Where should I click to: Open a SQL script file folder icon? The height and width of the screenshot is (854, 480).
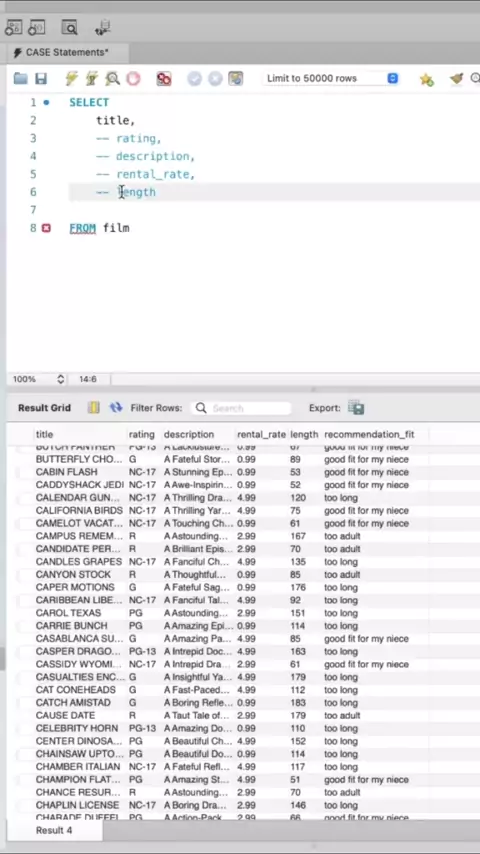click(21, 78)
